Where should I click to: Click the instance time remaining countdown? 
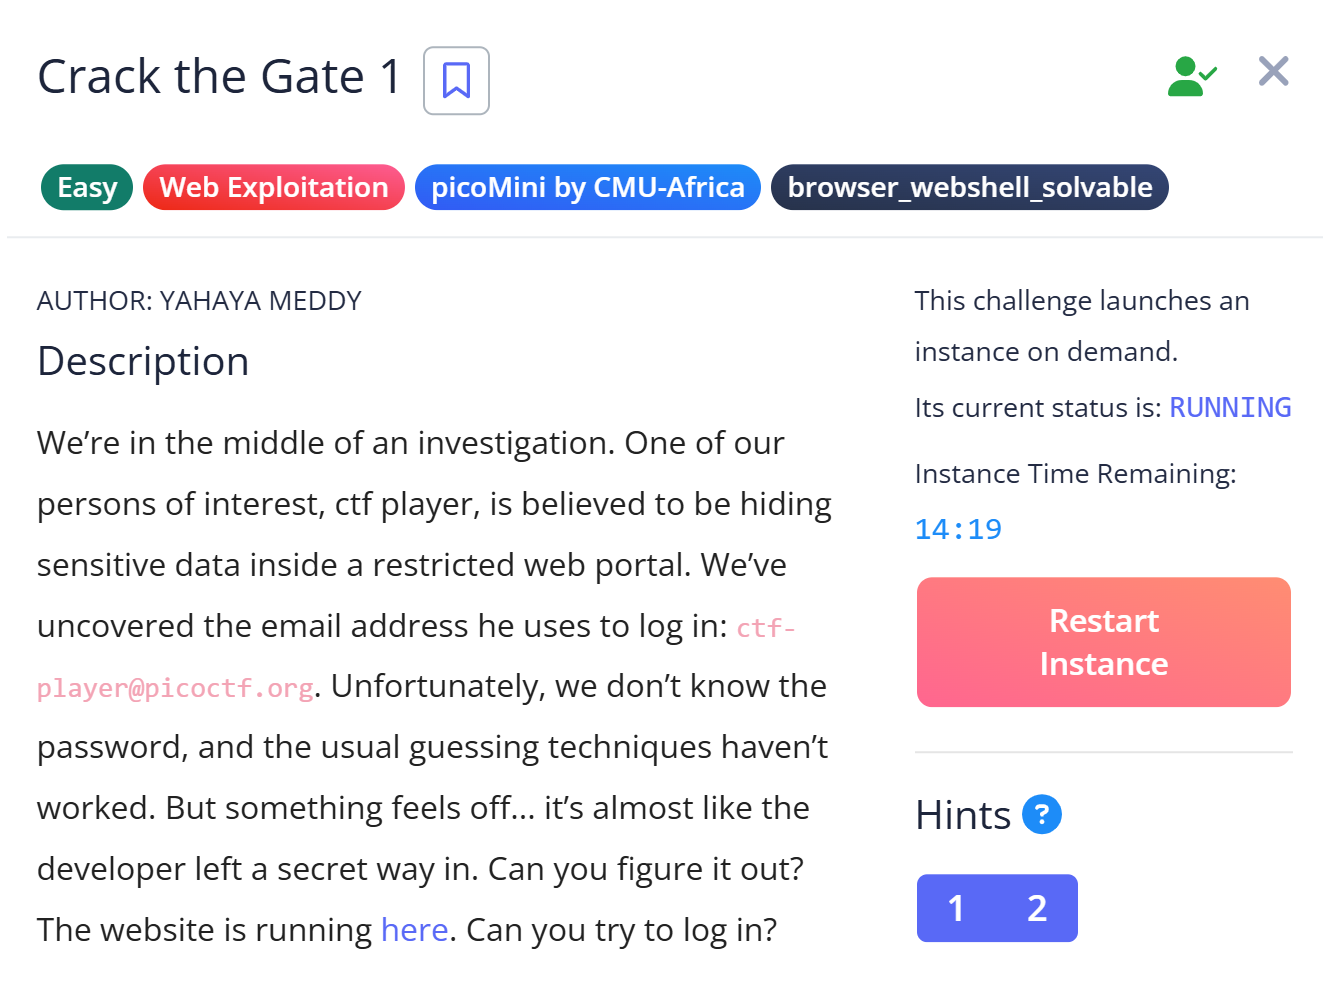[958, 529]
